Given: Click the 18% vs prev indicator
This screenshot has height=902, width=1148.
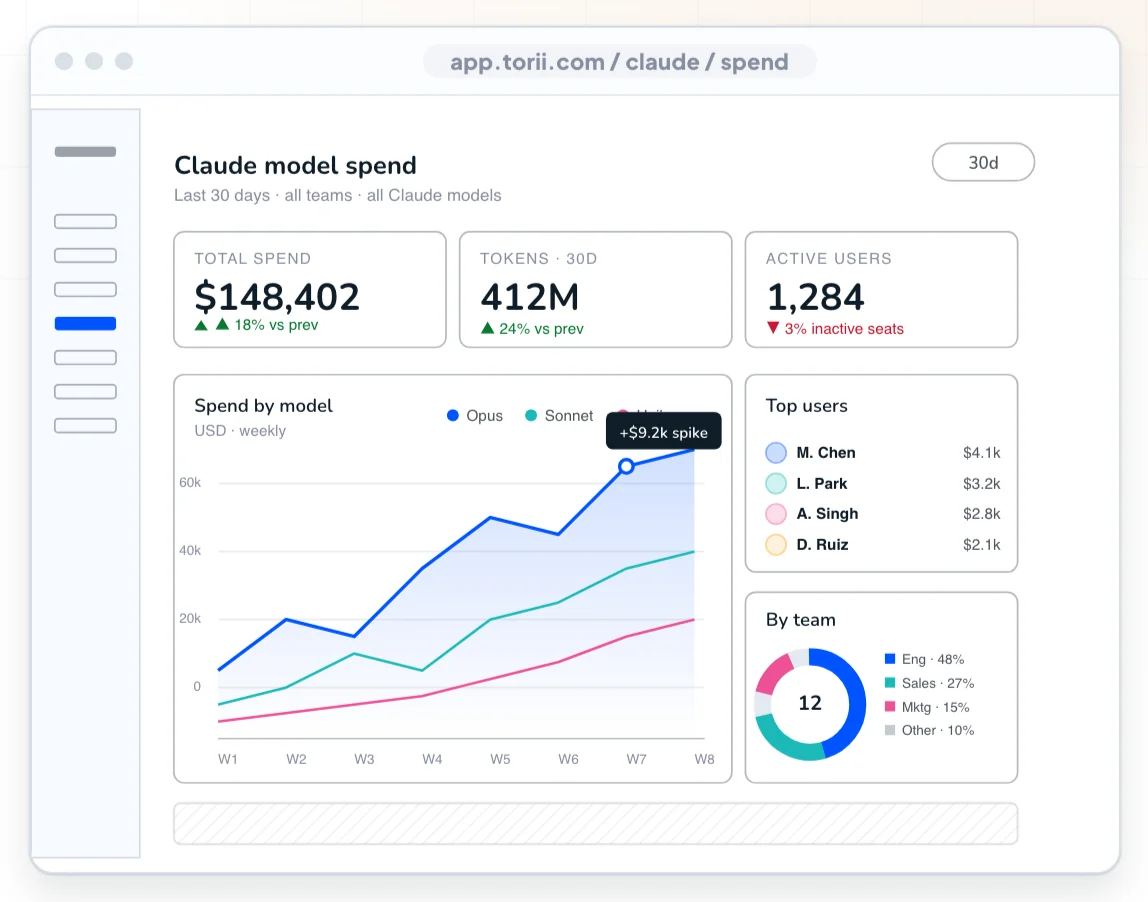Looking at the screenshot, I should click(256, 325).
